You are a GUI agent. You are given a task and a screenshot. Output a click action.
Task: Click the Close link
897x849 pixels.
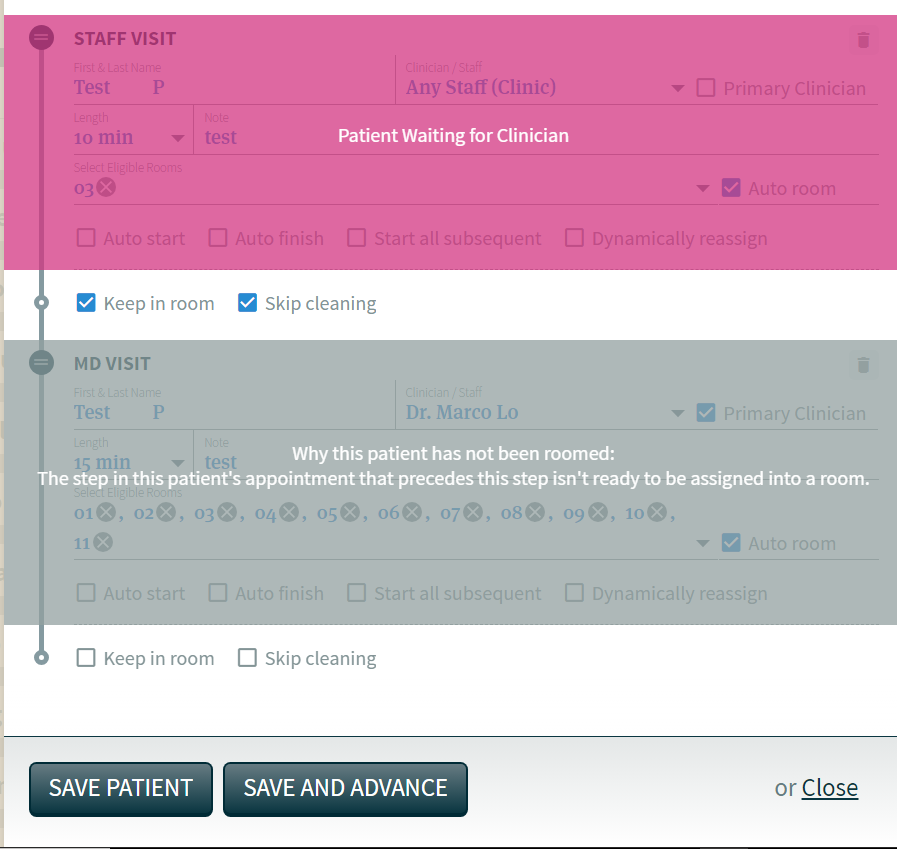[829, 788]
